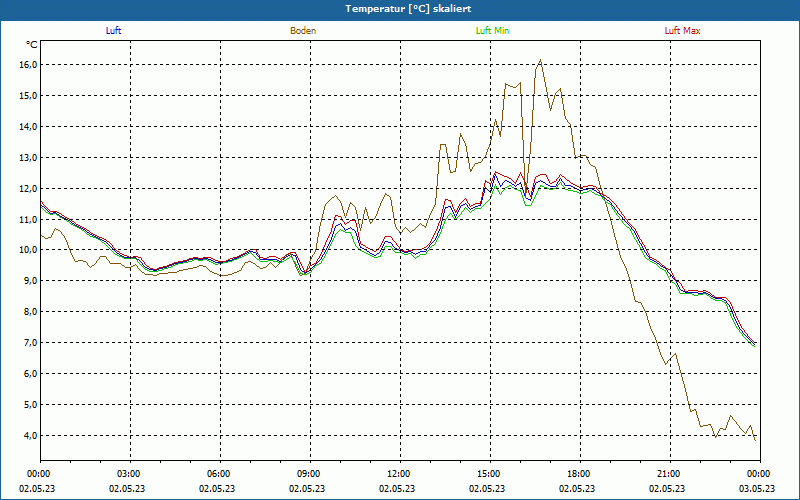Click the brown 'Boden' legend label

point(303,31)
